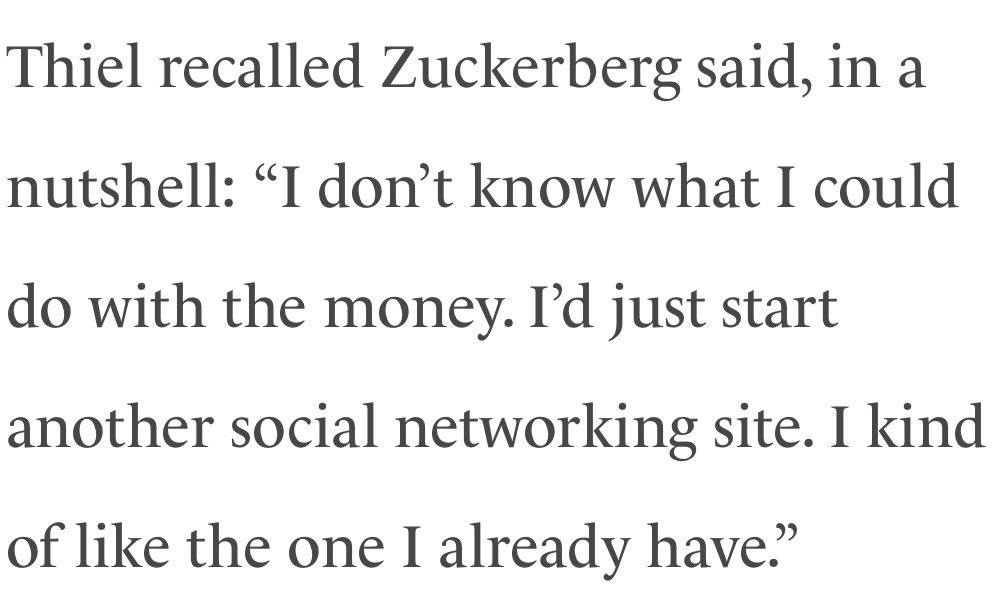Click the word "nutshell"
This screenshot has height=609, width=993.
pos(115,188)
